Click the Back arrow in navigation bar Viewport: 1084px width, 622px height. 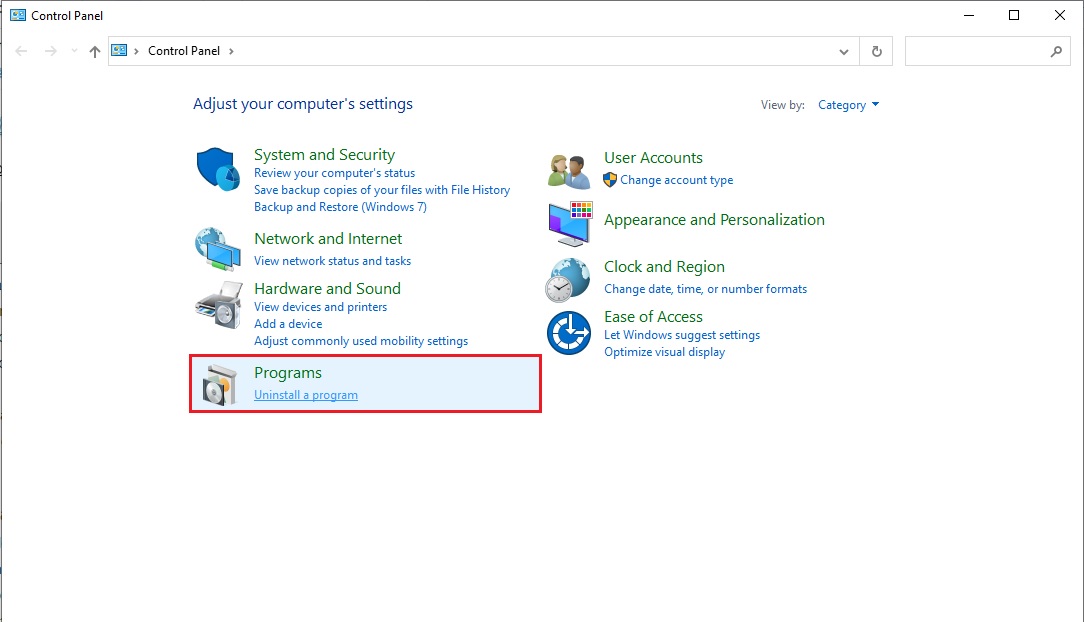pyautogui.click(x=21, y=51)
